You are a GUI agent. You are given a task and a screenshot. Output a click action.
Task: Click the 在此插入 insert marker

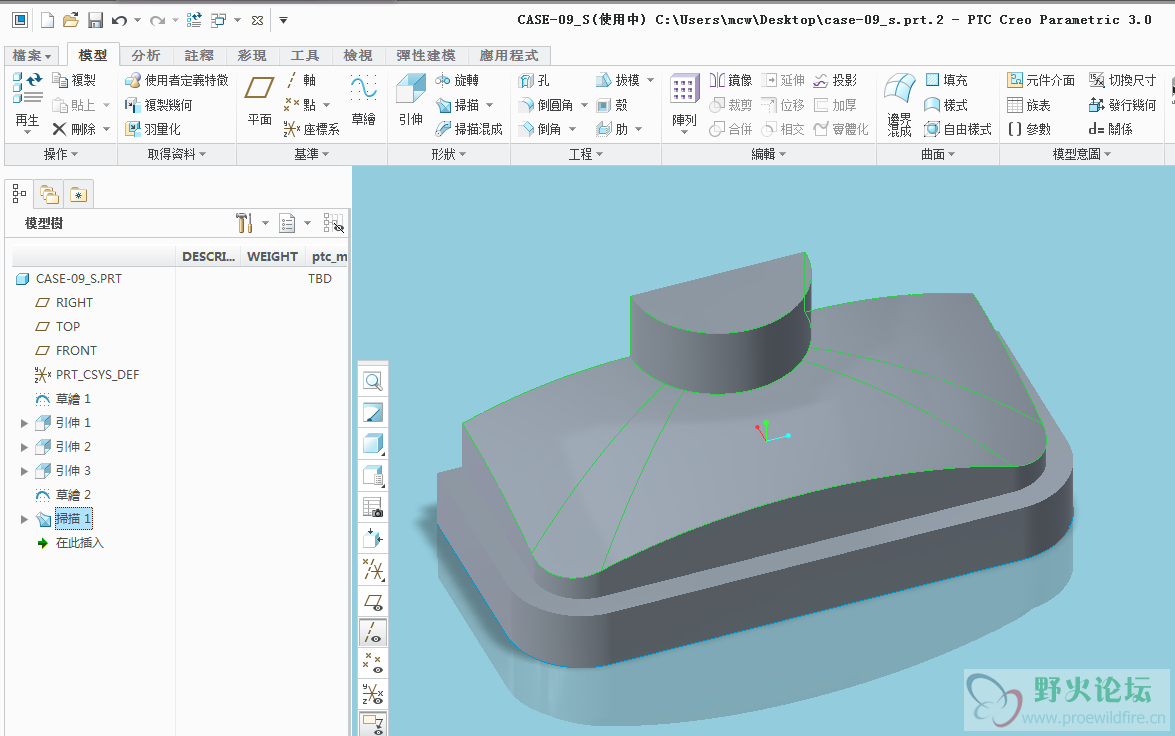[x=79, y=543]
